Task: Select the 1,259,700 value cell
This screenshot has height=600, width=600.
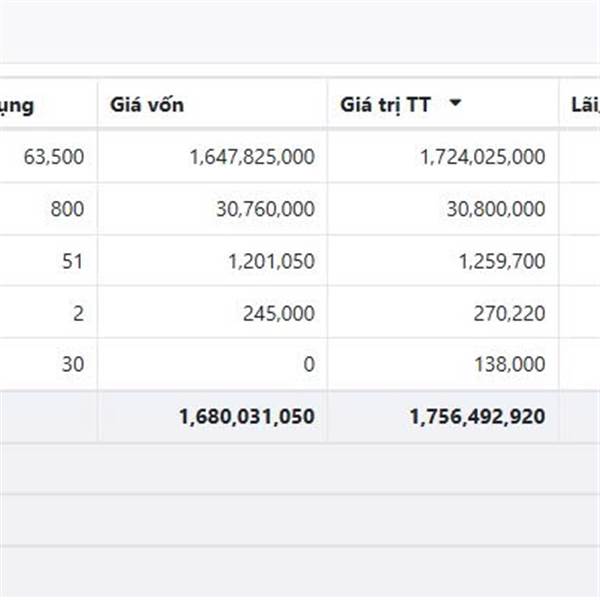Action: pos(443,261)
